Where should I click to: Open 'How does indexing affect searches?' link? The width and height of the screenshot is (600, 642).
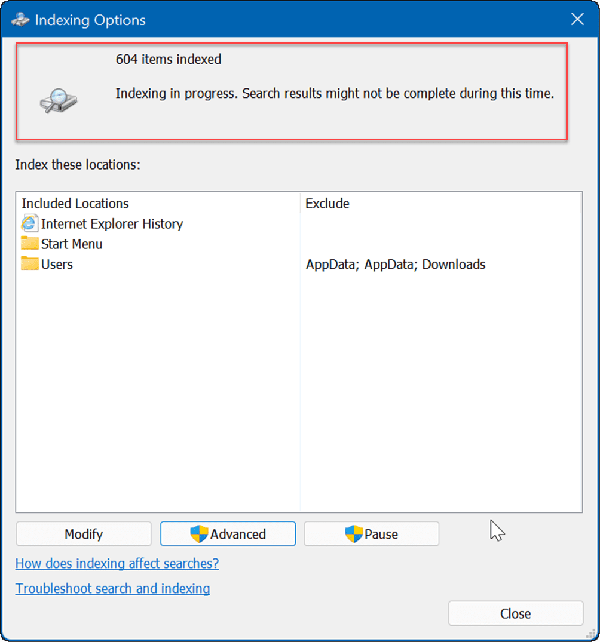pos(117,563)
